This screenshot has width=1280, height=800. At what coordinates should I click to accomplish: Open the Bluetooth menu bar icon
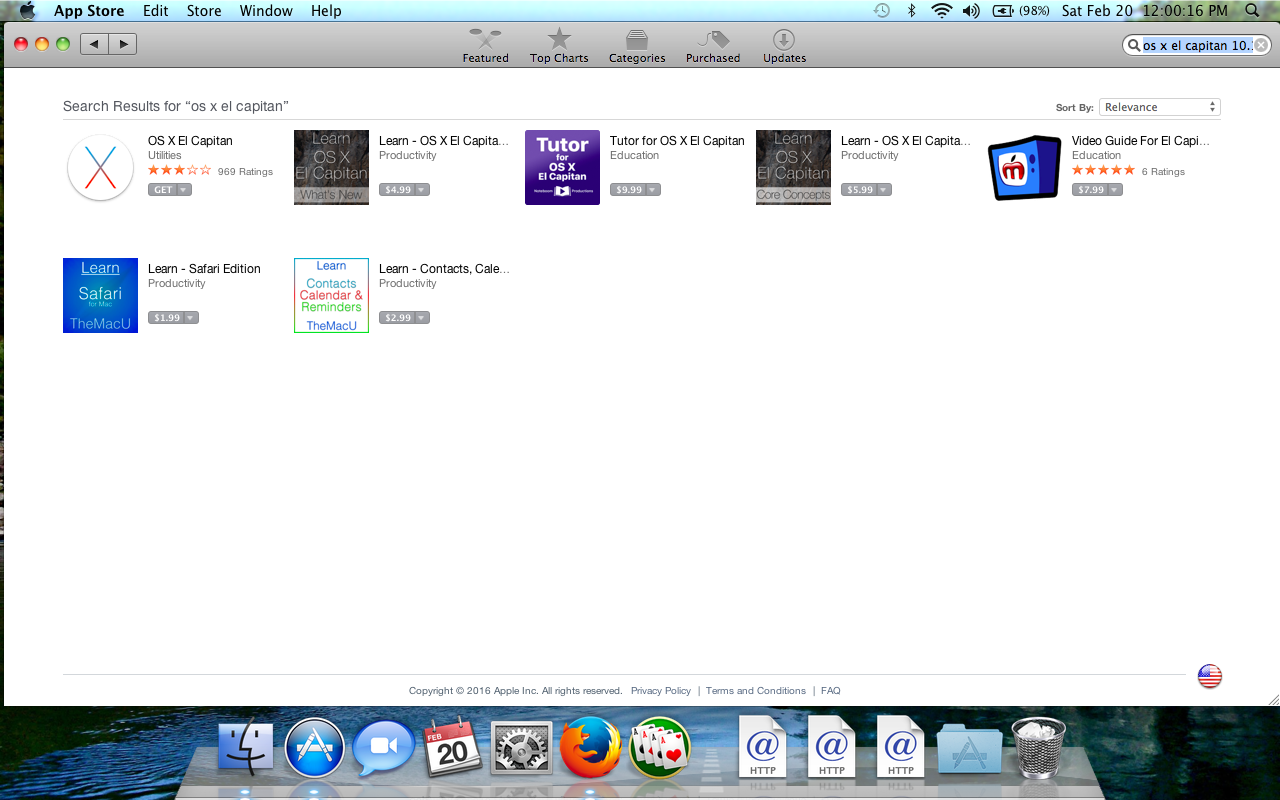pos(911,11)
